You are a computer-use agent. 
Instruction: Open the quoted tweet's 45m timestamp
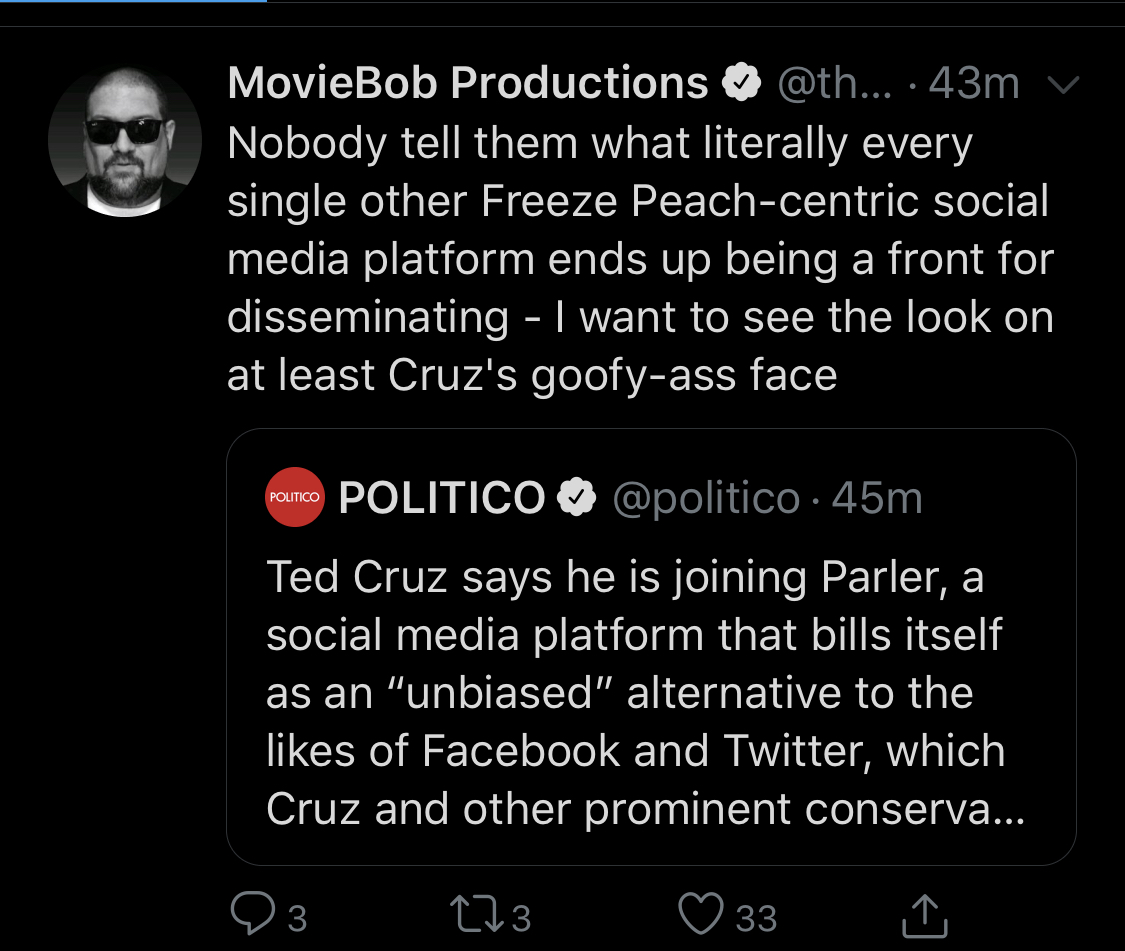pyautogui.click(x=877, y=498)
